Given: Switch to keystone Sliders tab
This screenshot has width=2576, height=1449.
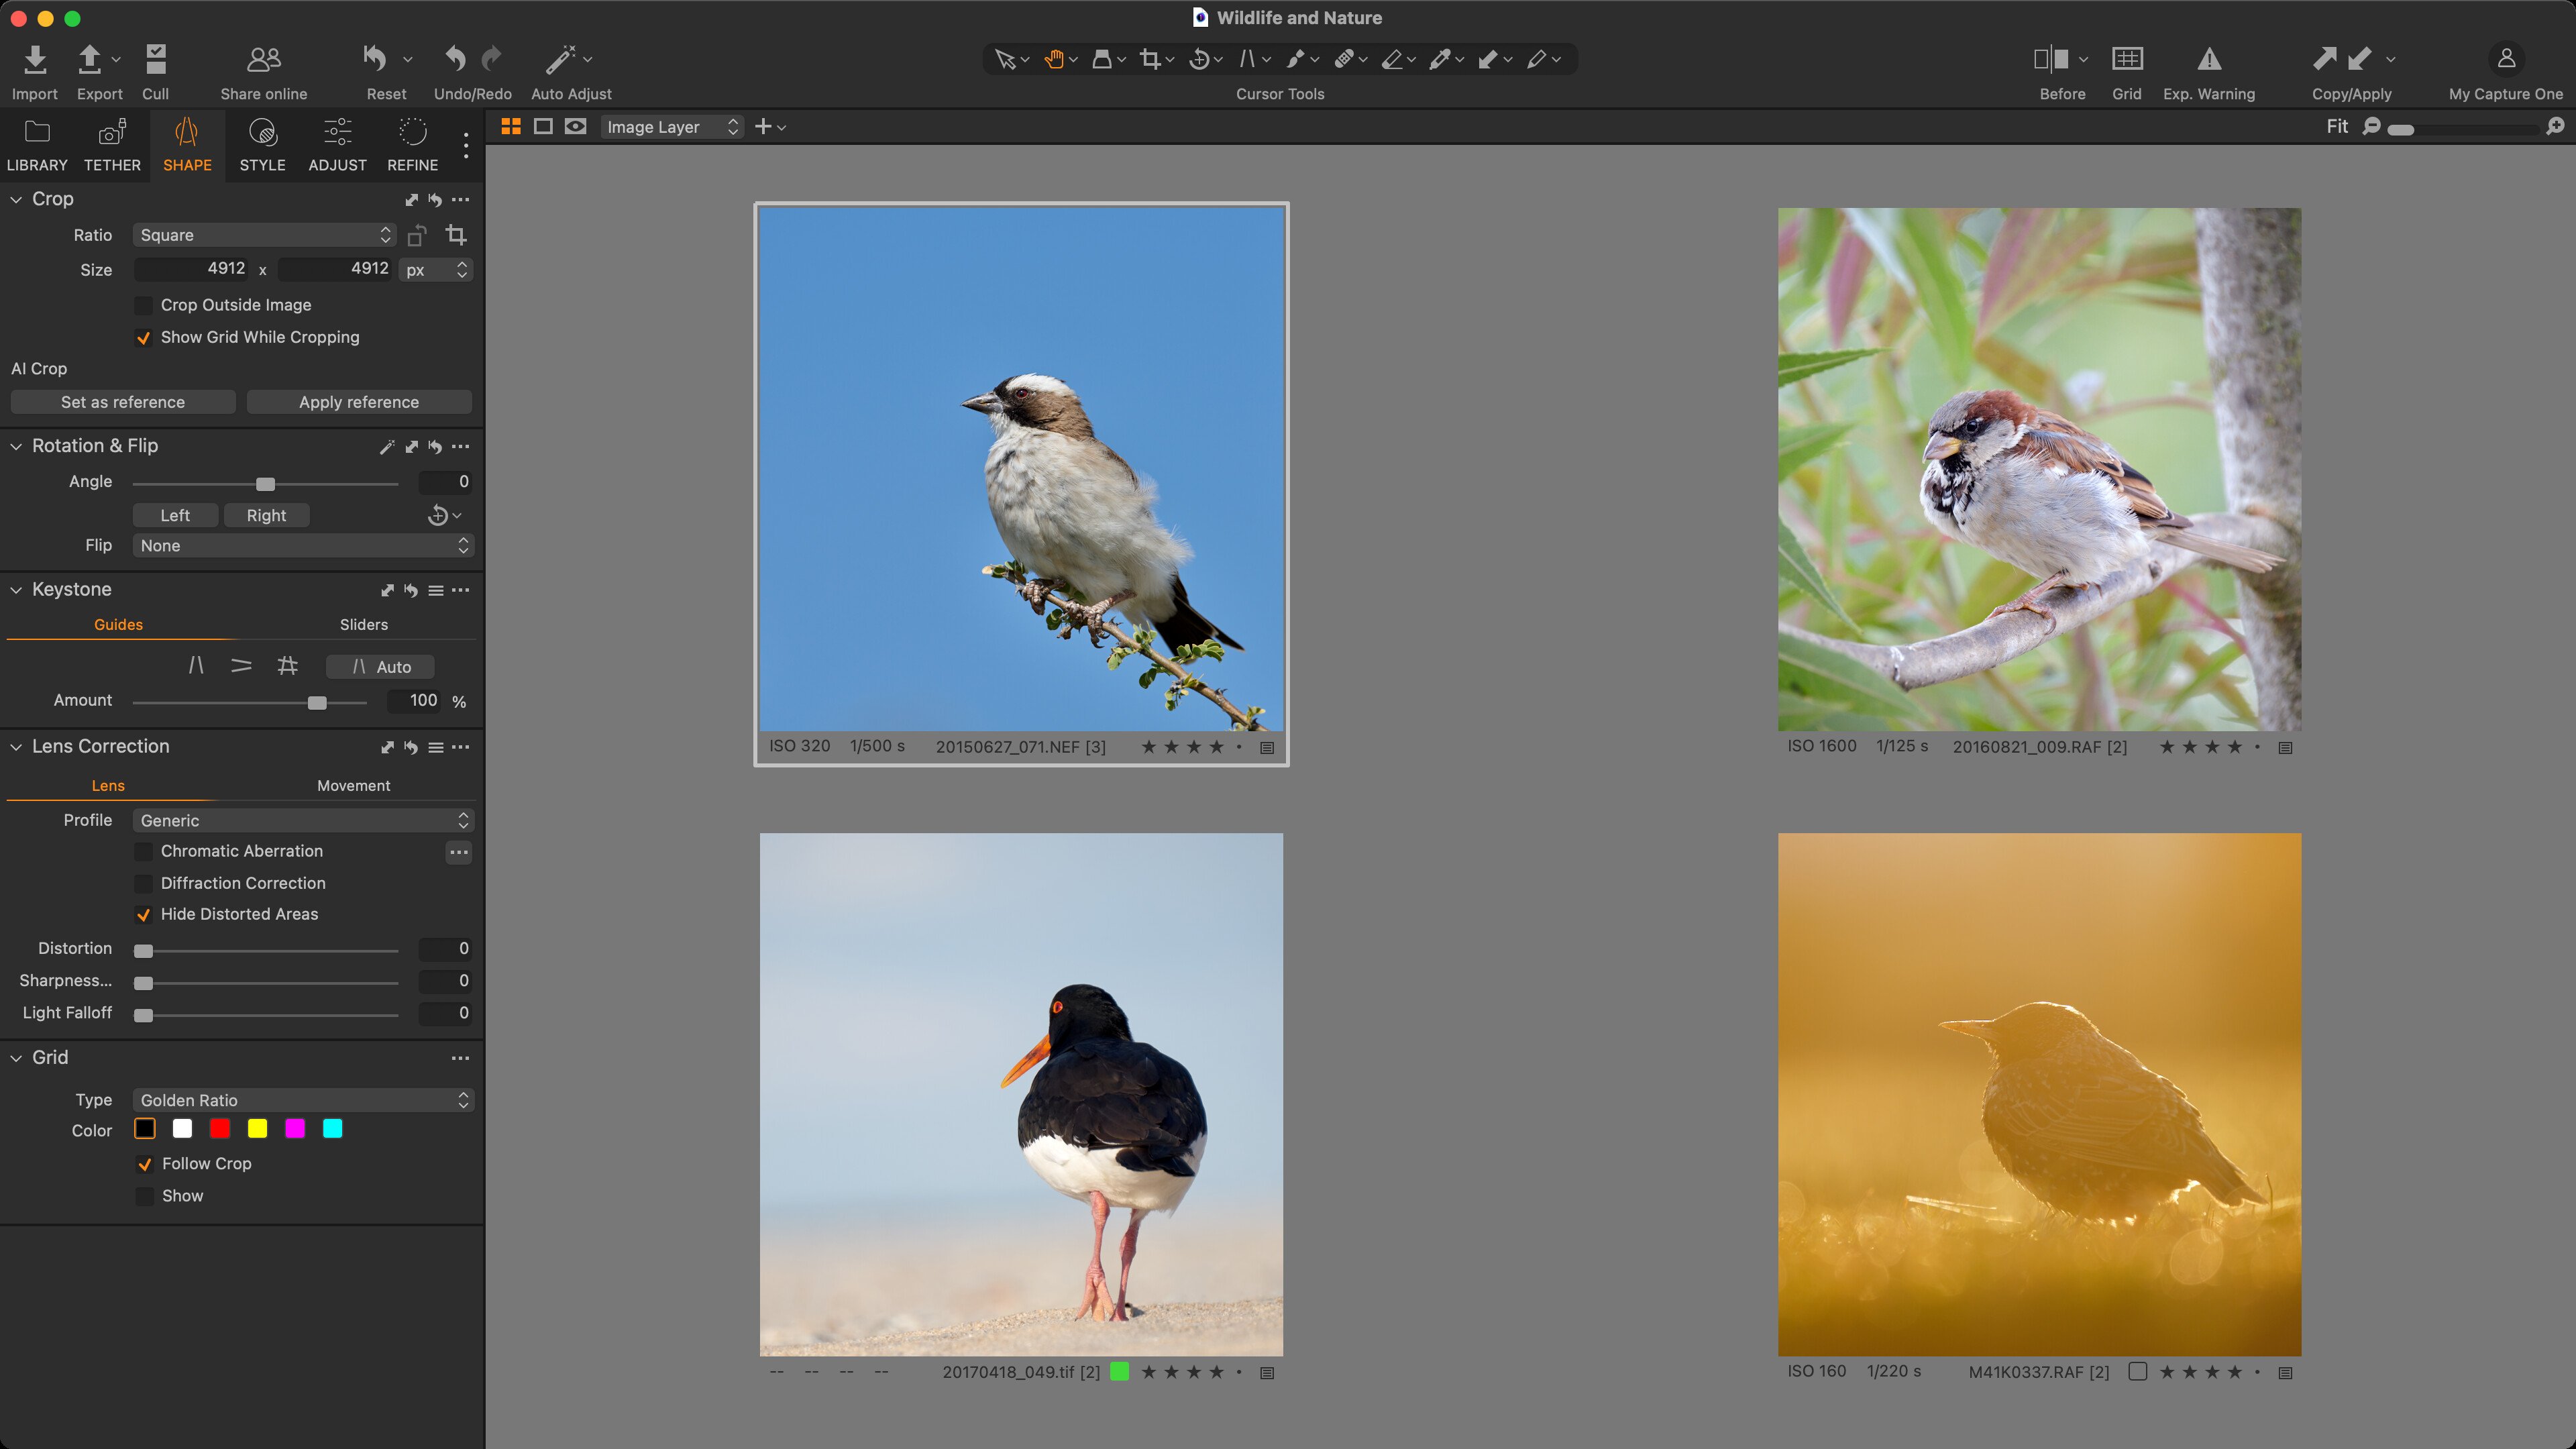Looking at the screenshot, I should (x=363, y=625).
